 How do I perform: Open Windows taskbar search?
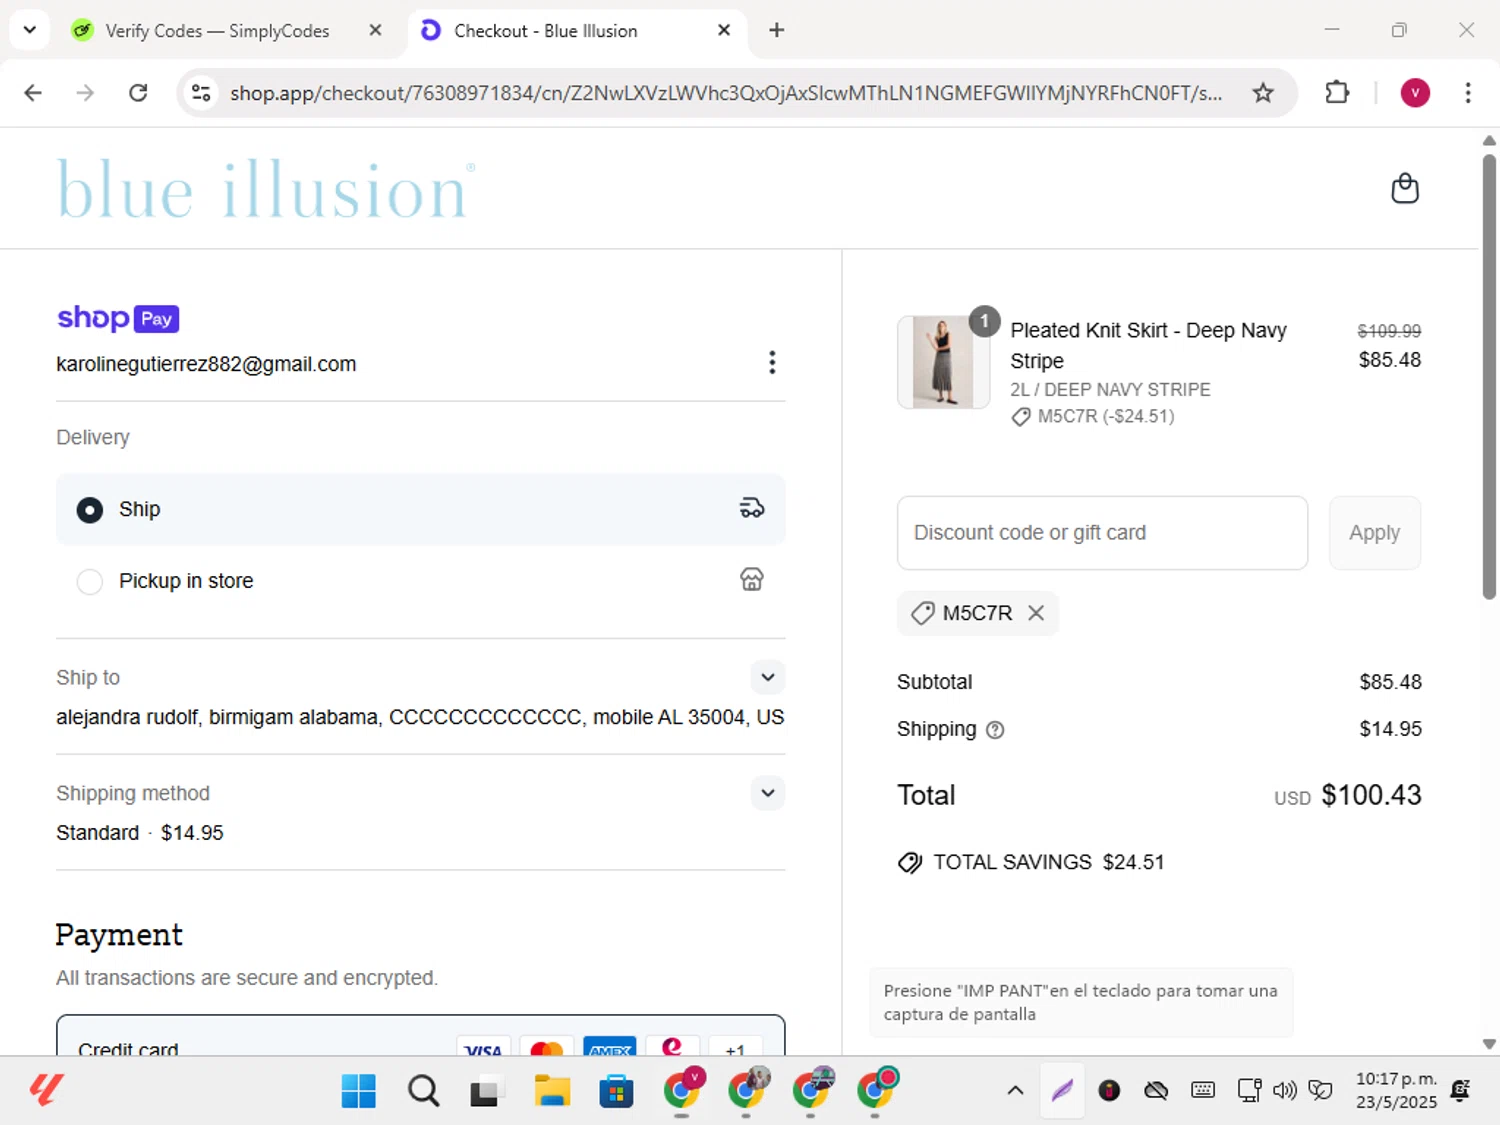423,1091
